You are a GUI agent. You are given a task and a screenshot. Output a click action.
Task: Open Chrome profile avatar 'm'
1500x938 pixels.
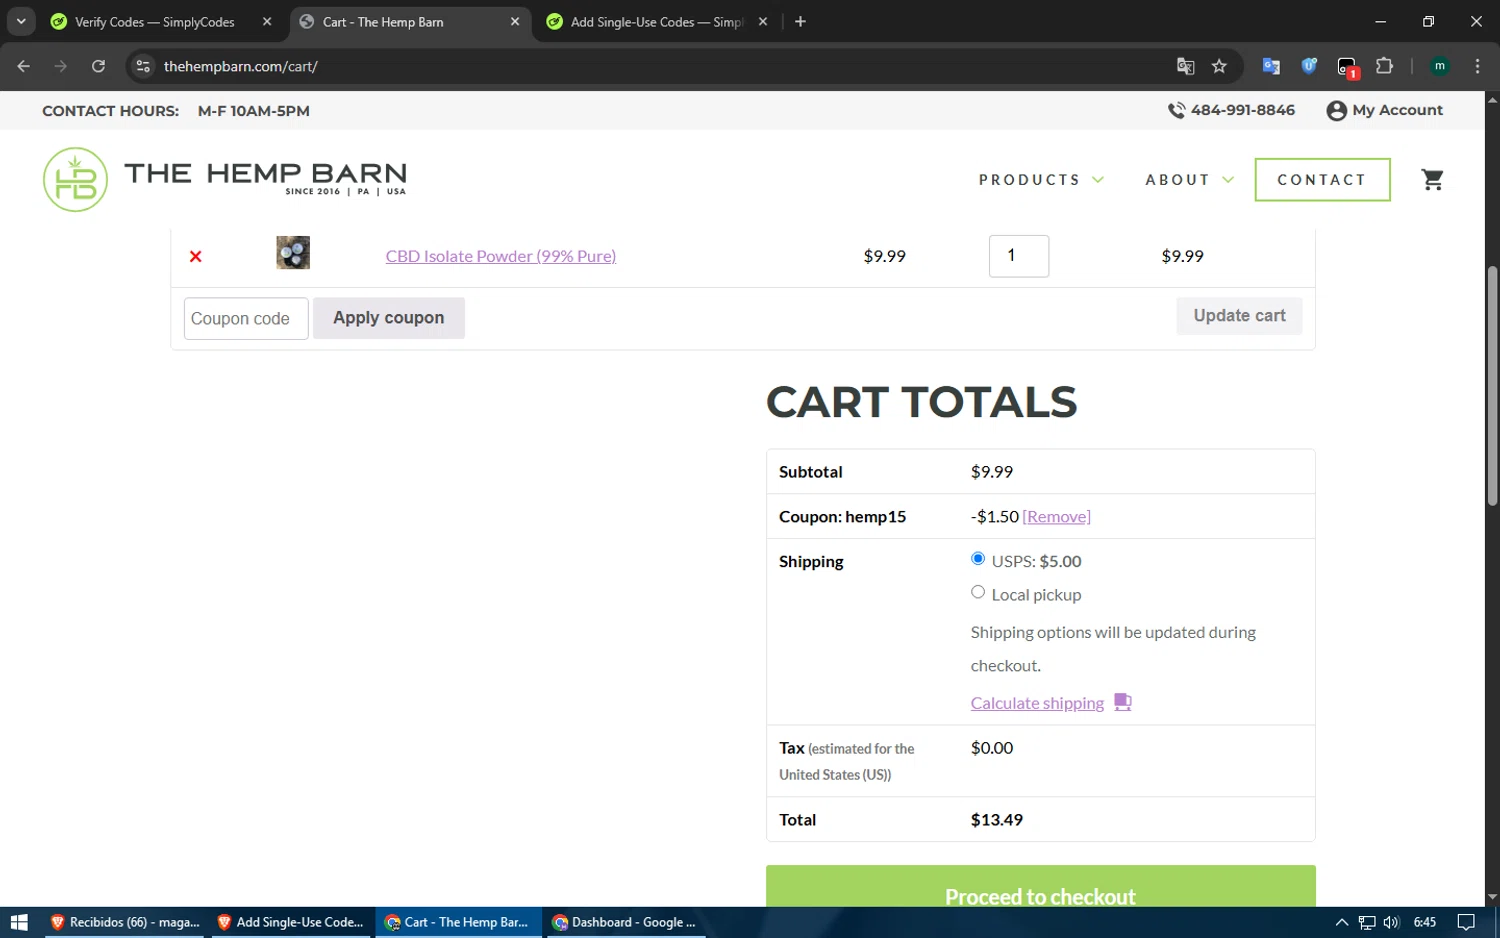(x=1440, y=66)
